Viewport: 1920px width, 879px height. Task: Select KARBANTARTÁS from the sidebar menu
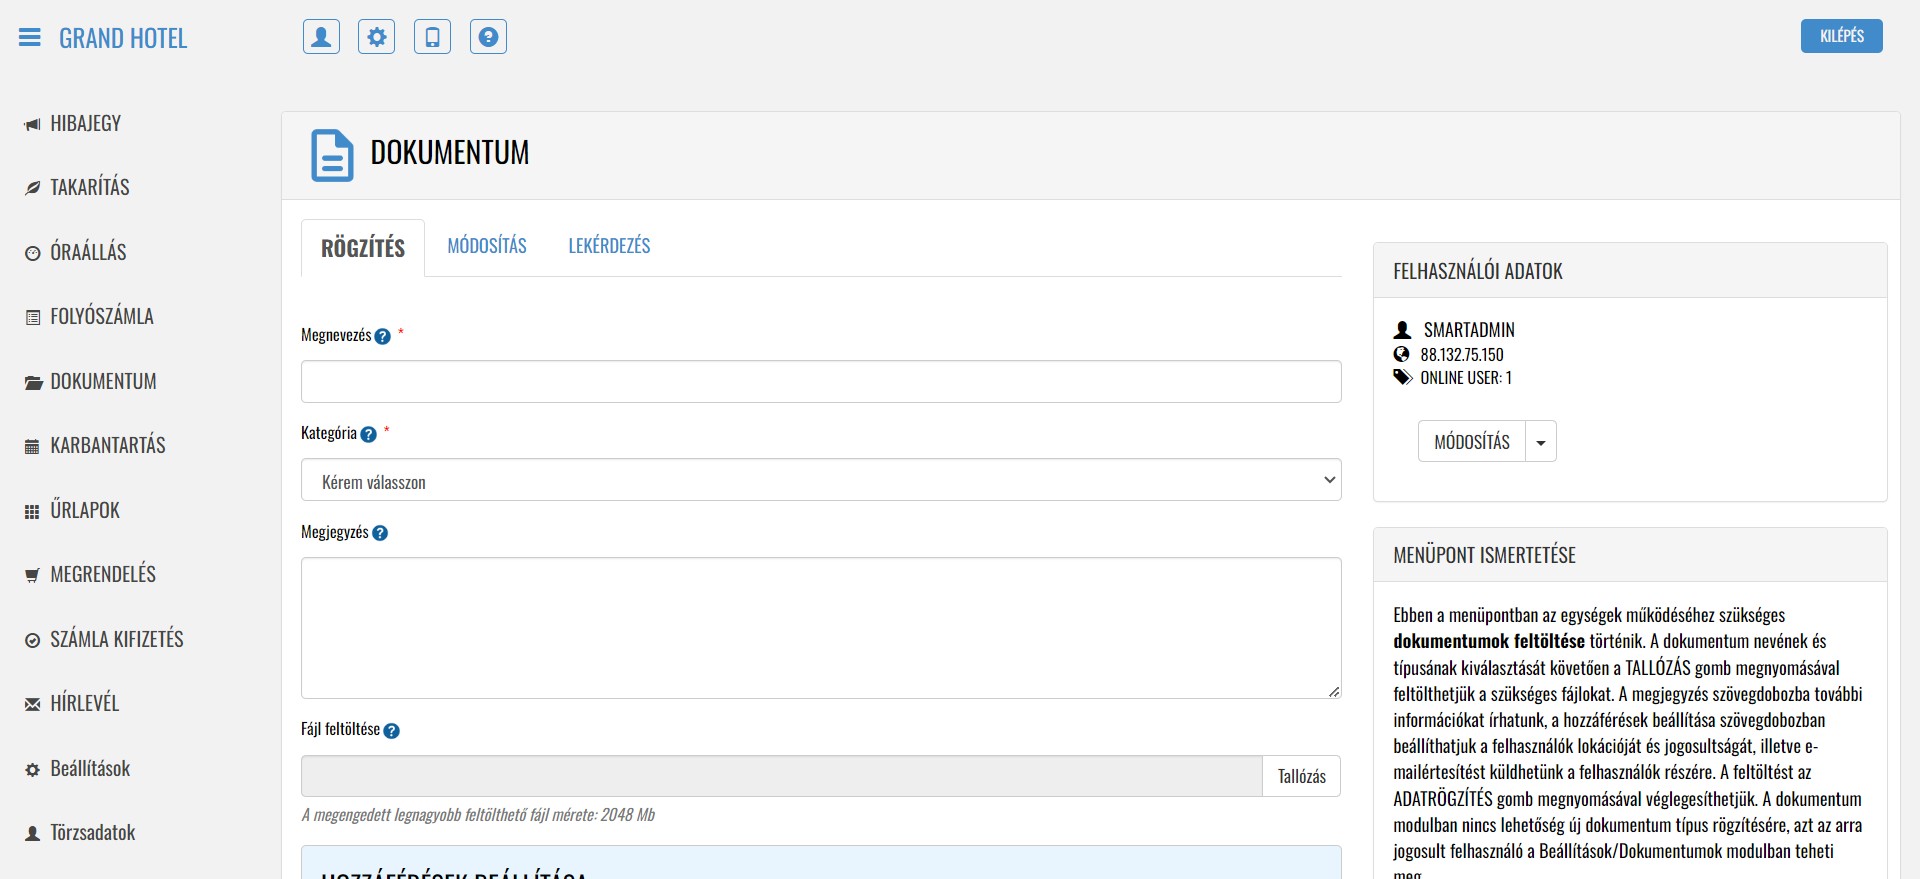[x=108, y=446]
